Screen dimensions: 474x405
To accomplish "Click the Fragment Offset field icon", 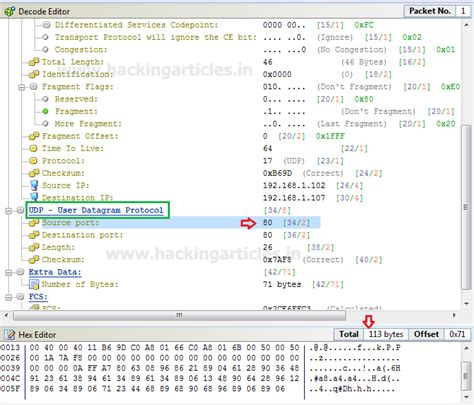I will click(x=34, y=136).
